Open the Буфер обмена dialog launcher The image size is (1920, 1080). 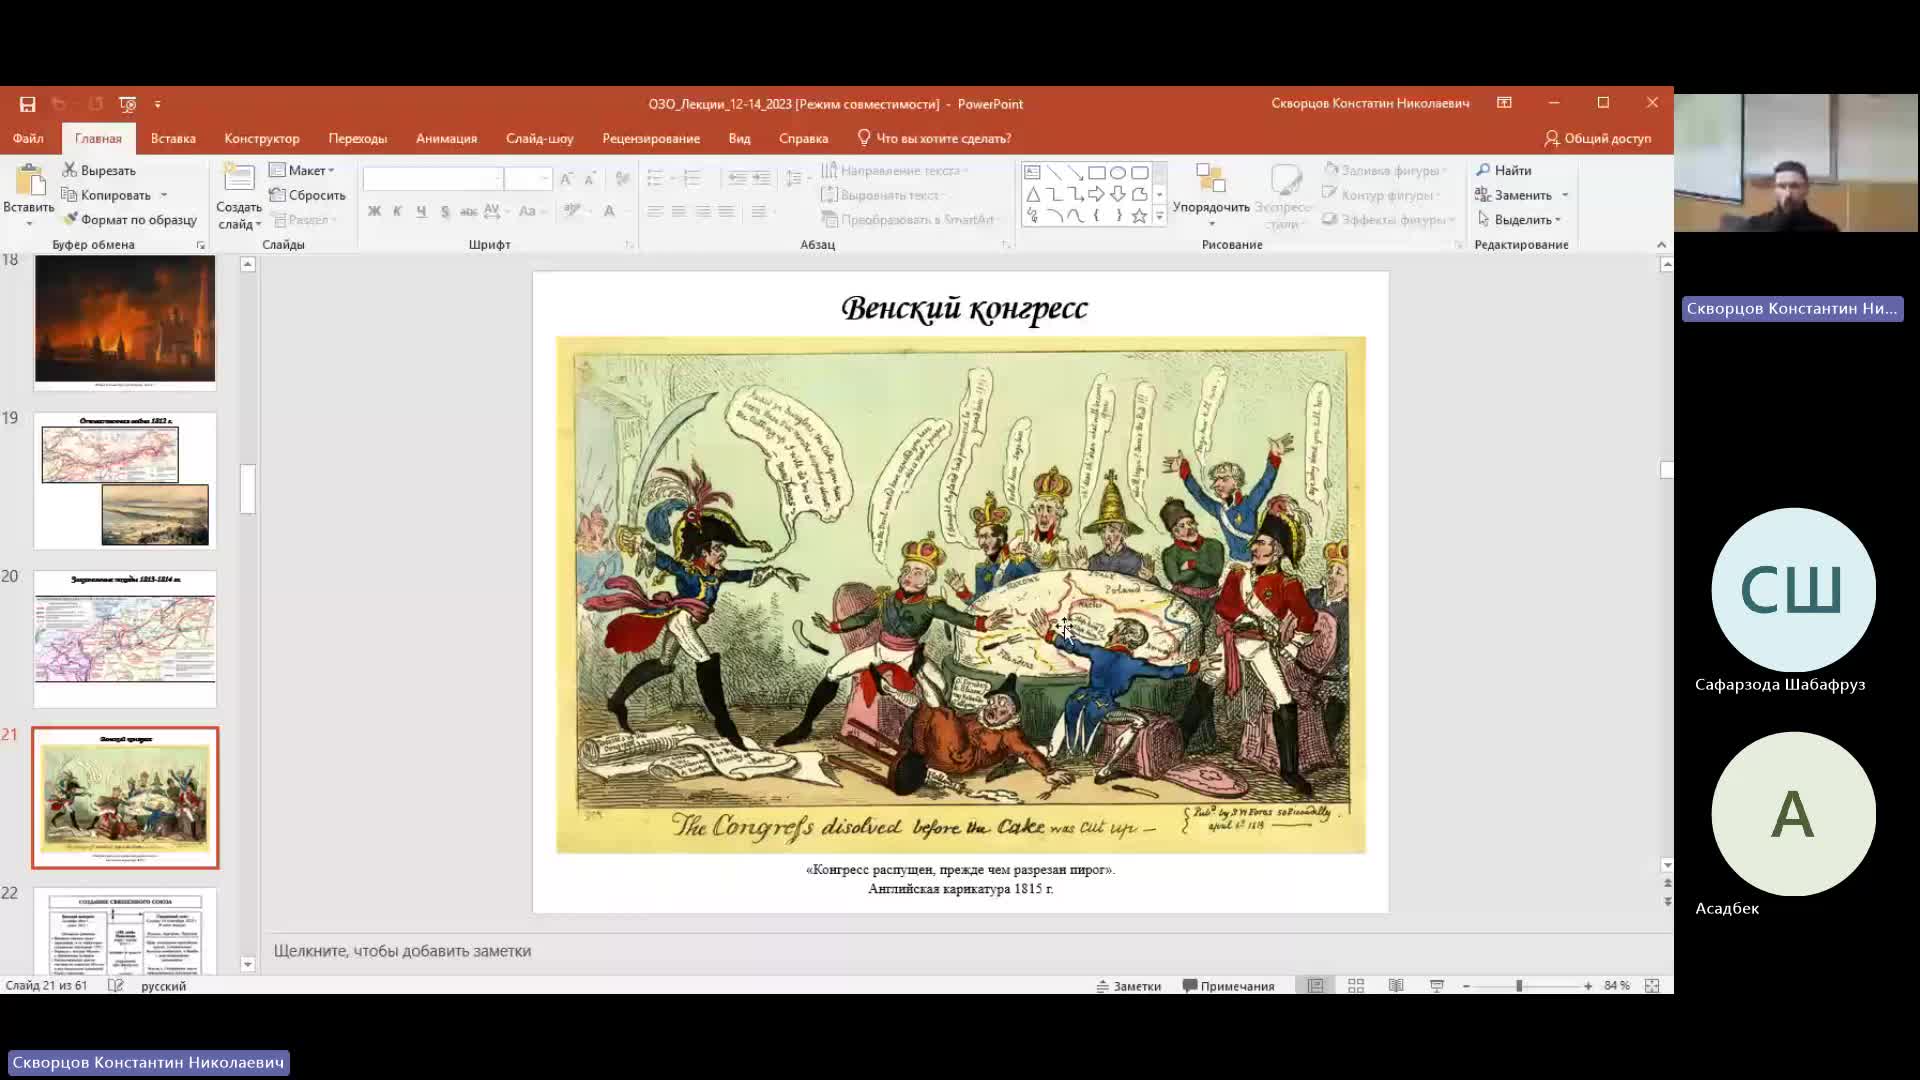pyautogui.click(x=201, y=245)
